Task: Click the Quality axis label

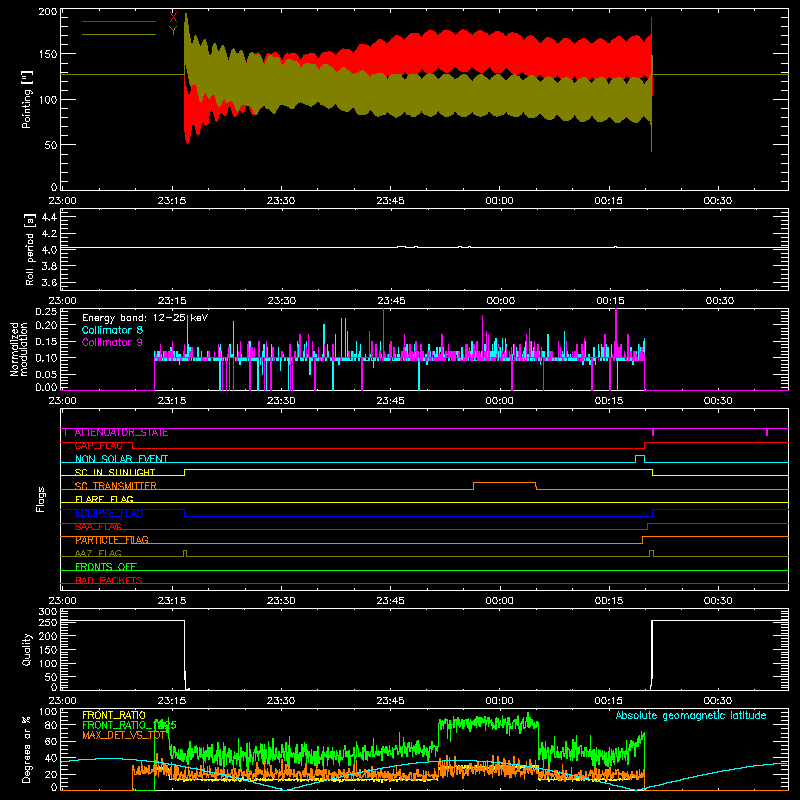Action: point(27,649)
